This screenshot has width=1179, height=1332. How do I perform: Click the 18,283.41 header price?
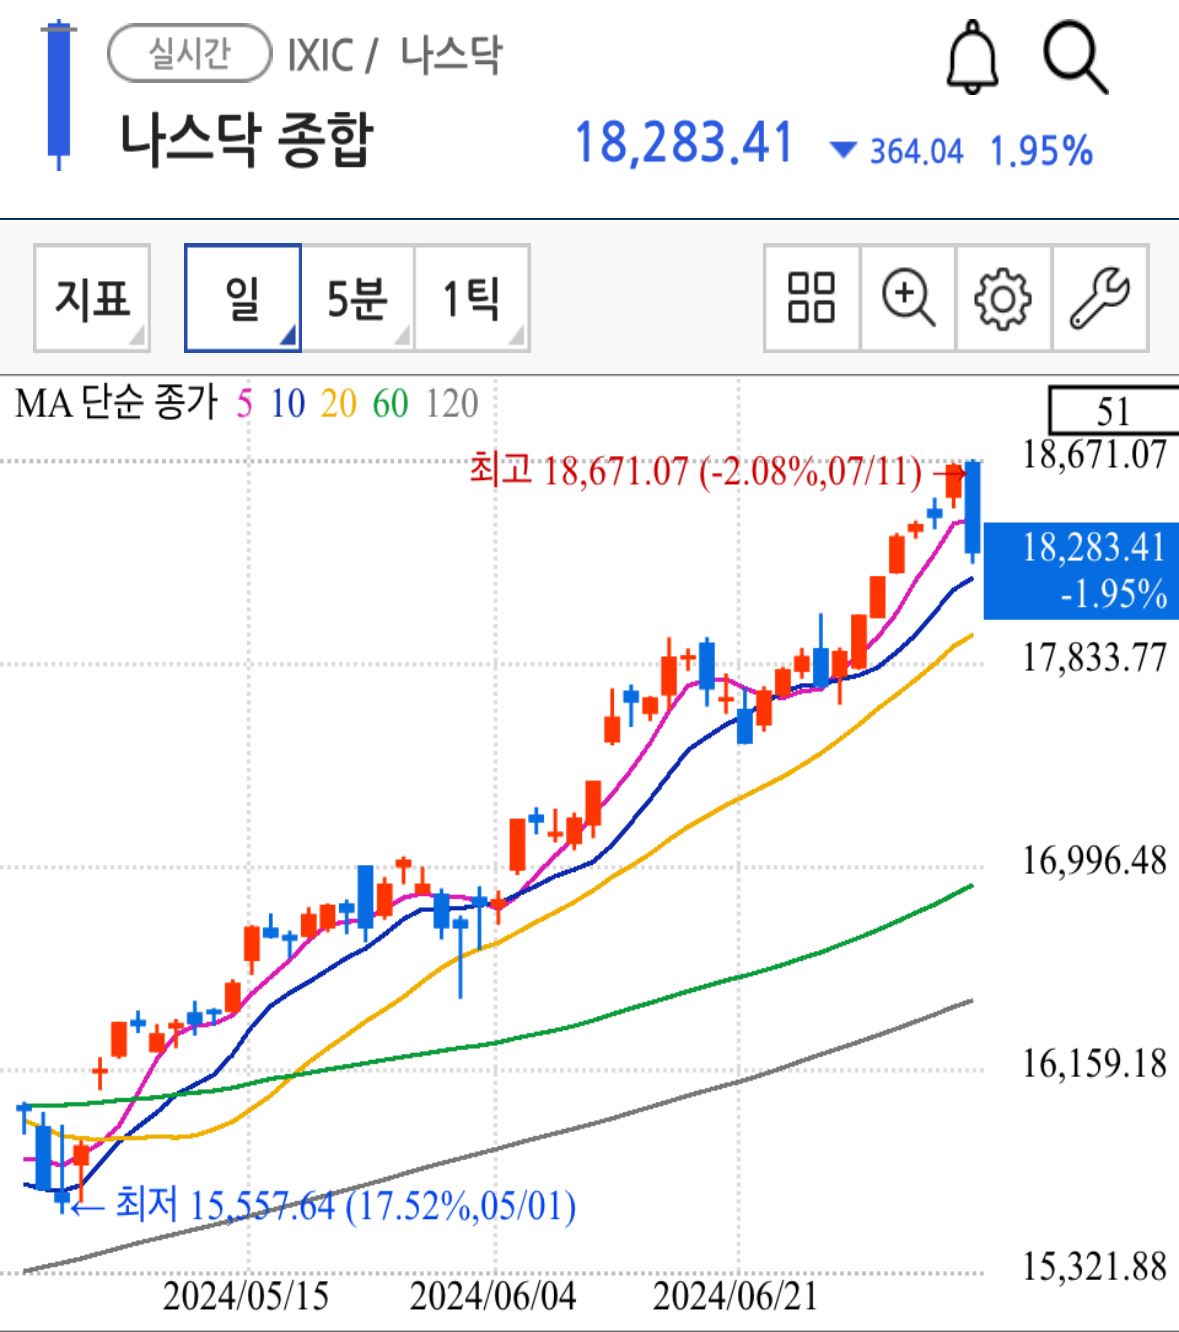684,142
